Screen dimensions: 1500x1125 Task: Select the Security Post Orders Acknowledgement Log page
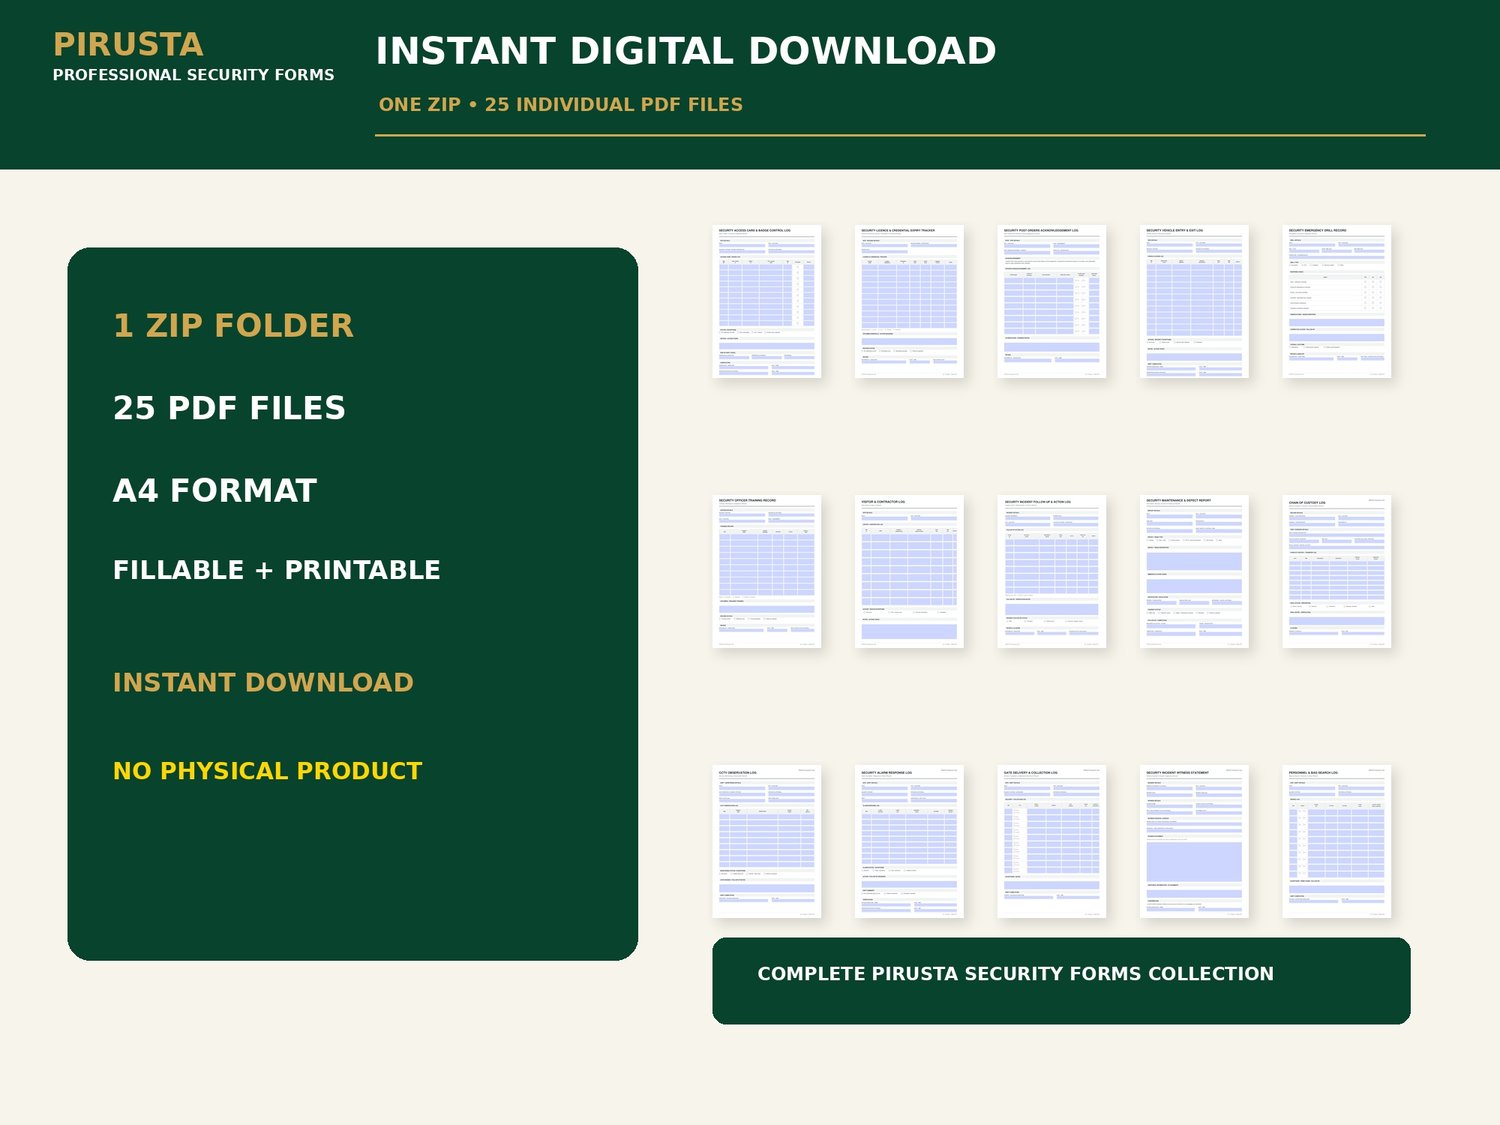pos(1052,301)
